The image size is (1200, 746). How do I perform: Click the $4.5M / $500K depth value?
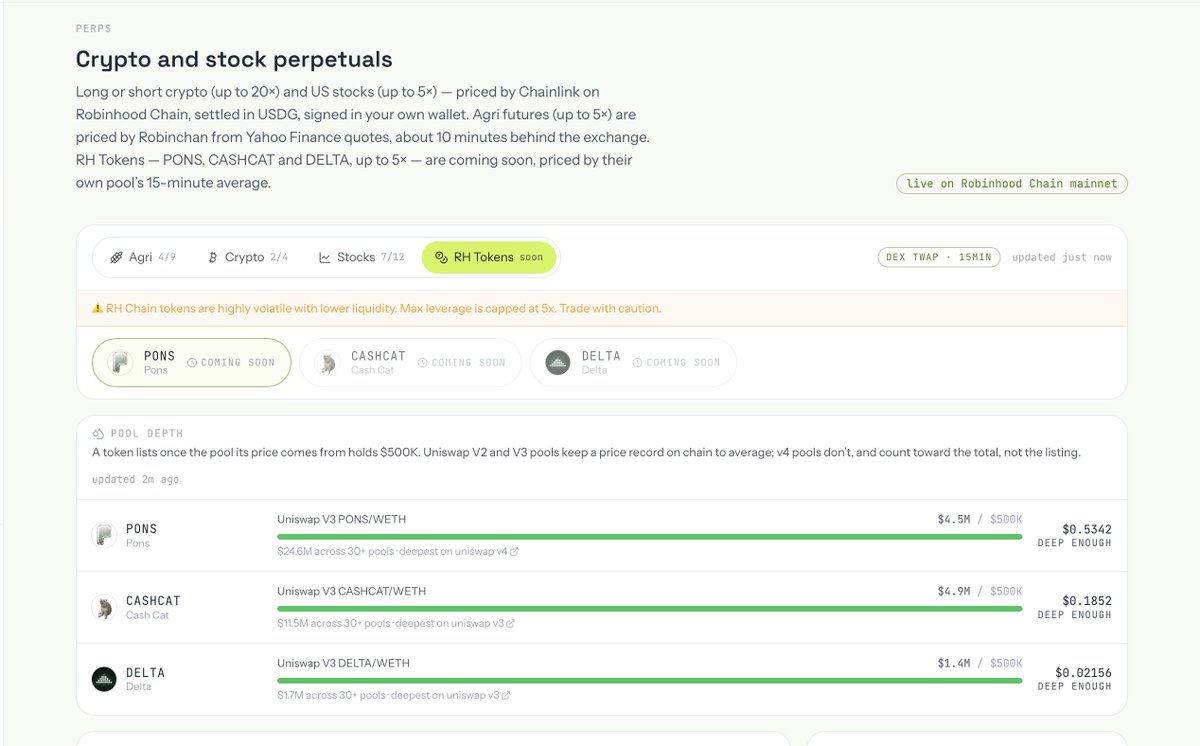980,519
